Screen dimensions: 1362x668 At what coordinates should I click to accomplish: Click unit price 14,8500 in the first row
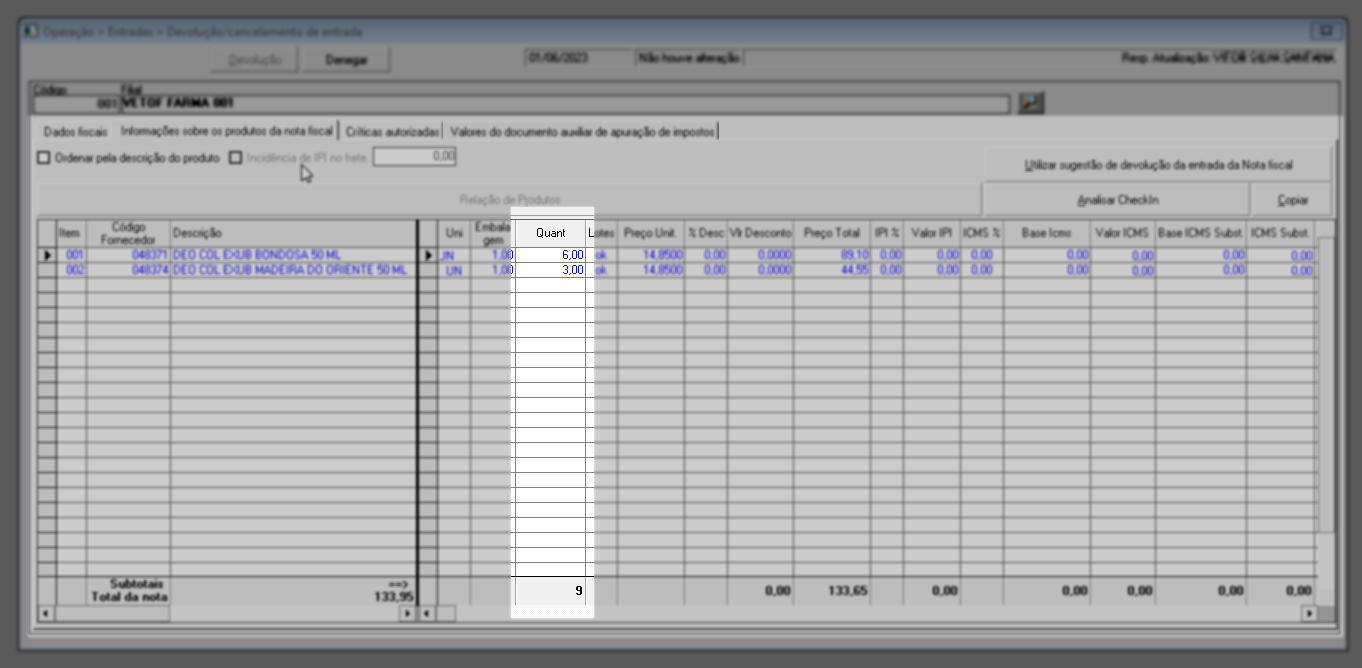click(x=651, y=256)
